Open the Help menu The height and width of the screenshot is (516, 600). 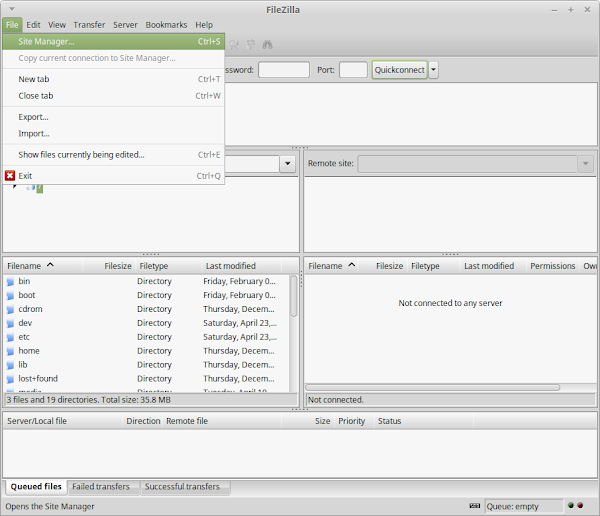[x=204, y=25]
